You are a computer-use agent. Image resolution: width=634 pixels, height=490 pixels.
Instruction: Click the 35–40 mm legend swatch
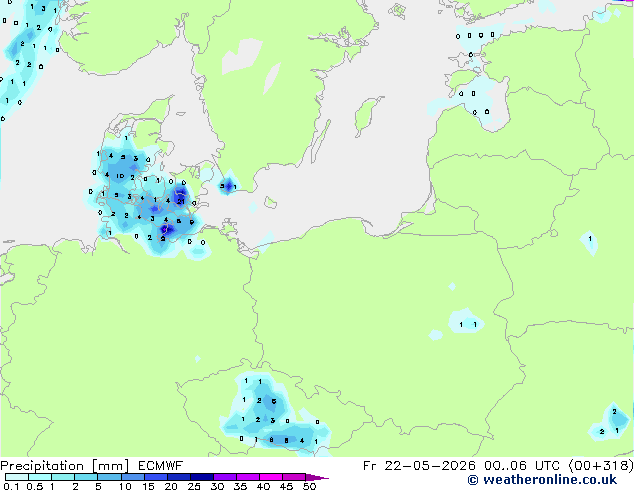[x=248, y=477]
